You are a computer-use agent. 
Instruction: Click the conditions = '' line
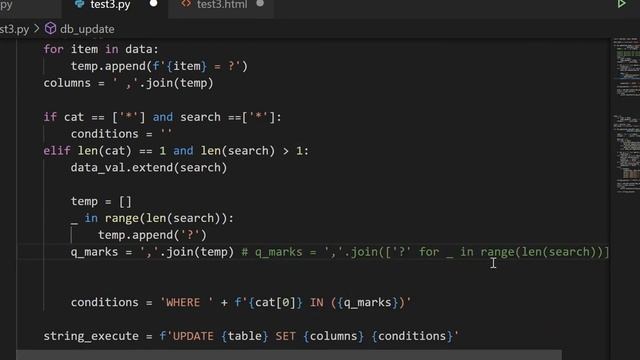(121, 134)
